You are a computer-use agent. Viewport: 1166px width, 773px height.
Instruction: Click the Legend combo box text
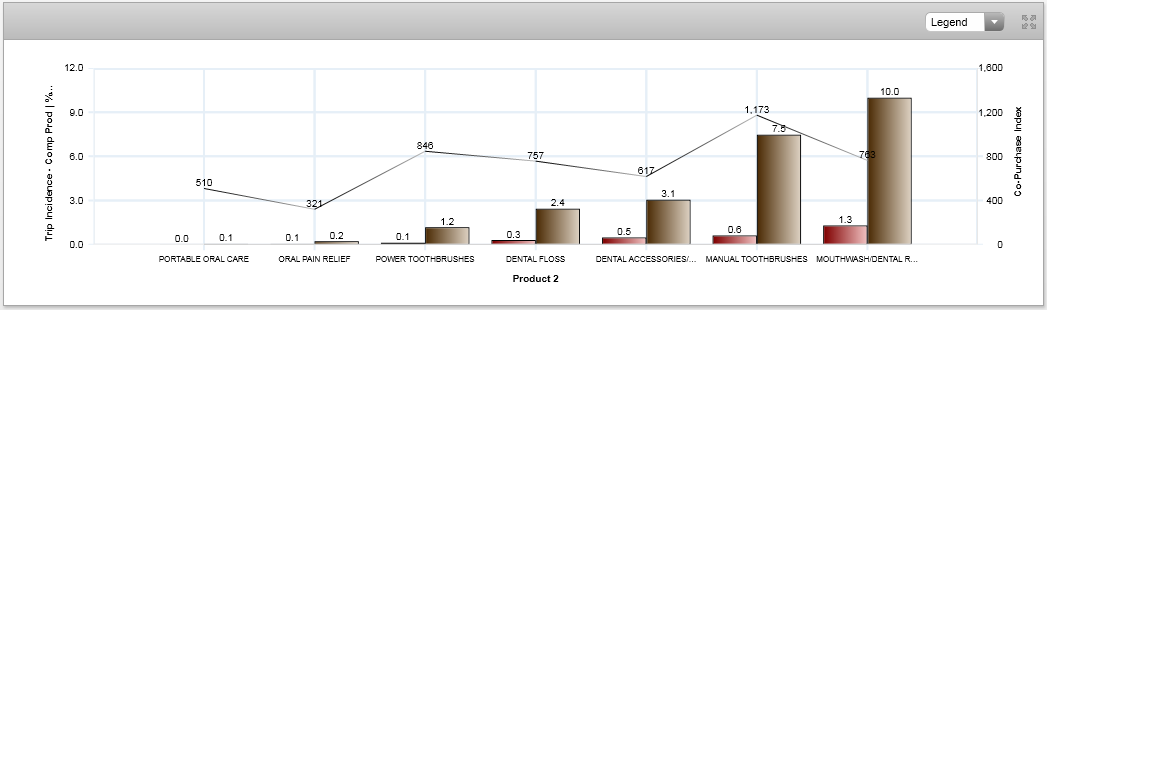click(x=954, y=22)
